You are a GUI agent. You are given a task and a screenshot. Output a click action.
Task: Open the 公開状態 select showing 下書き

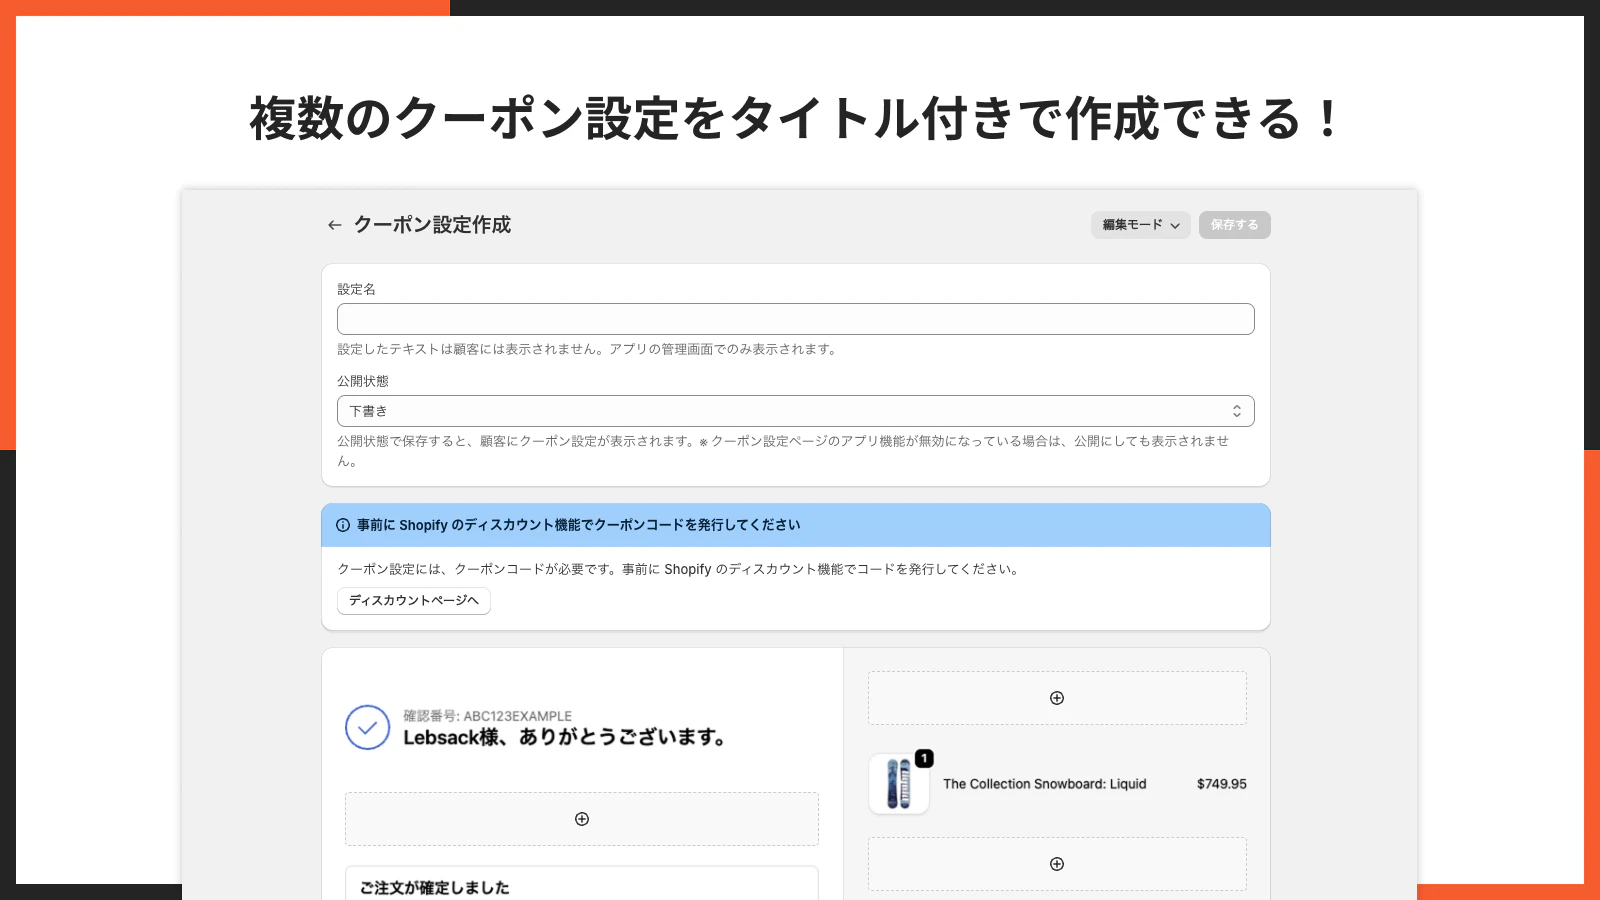pos(795,411)
